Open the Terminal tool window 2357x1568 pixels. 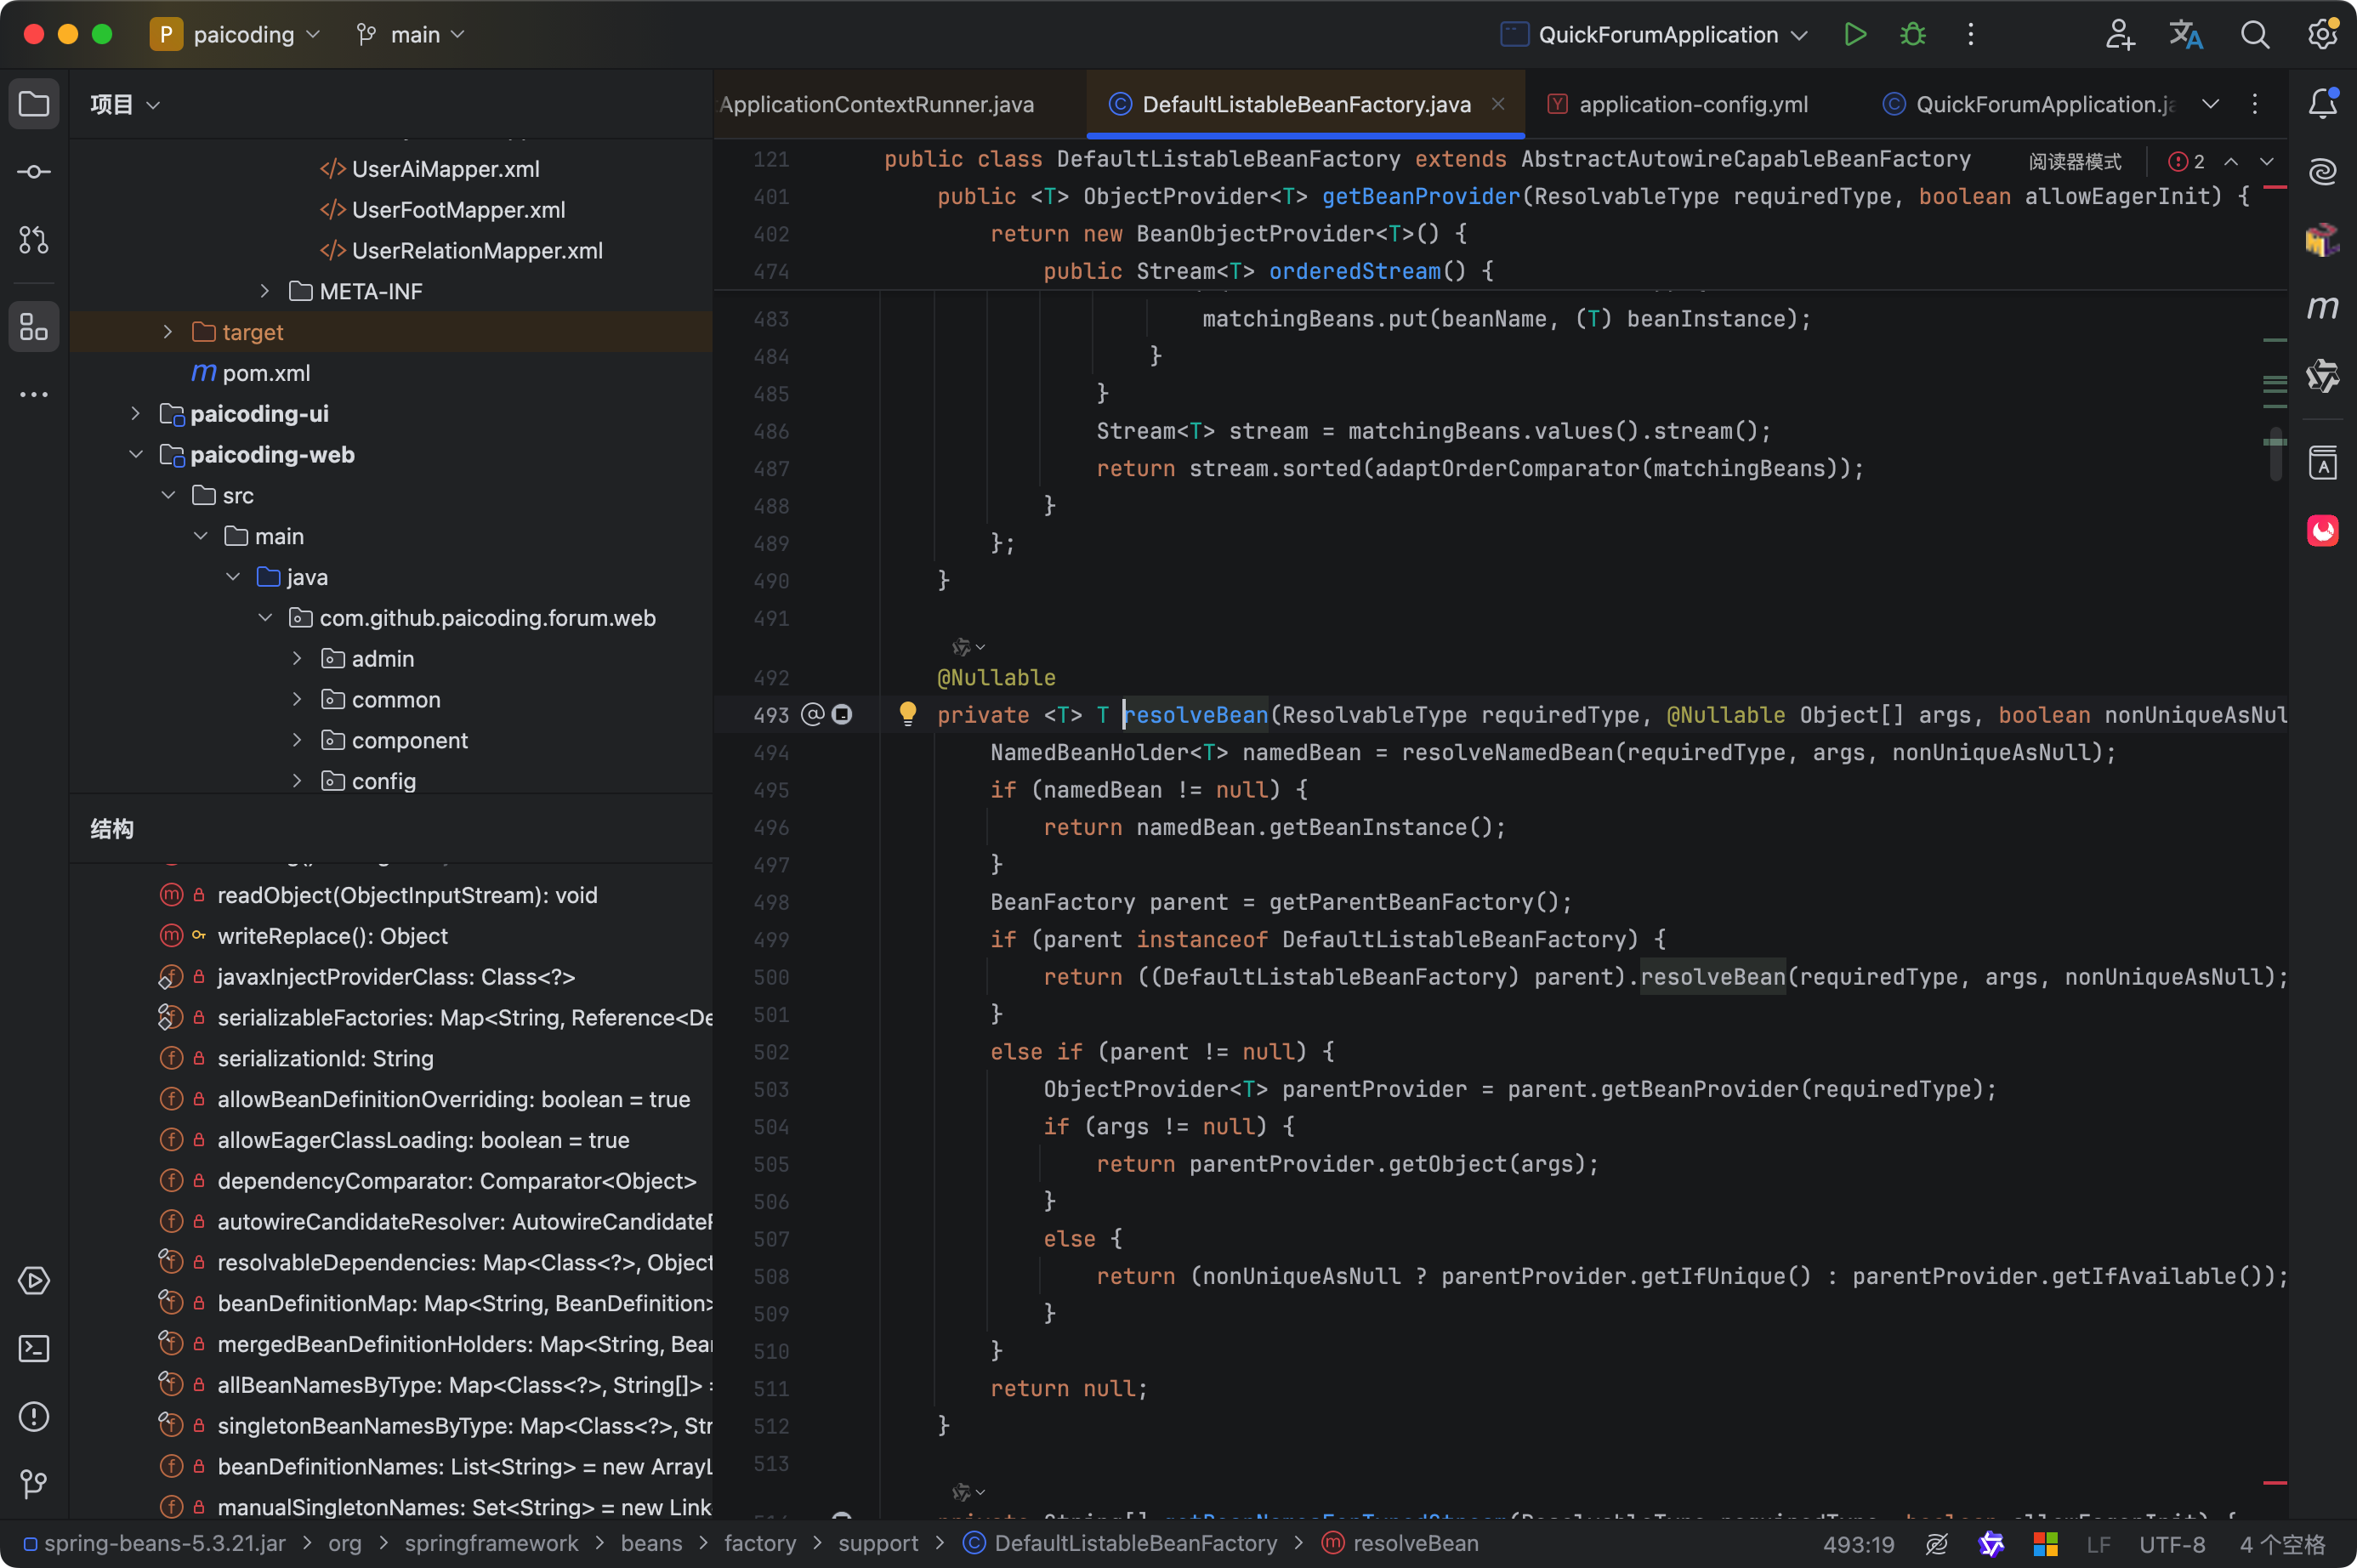coord(34,1349)
